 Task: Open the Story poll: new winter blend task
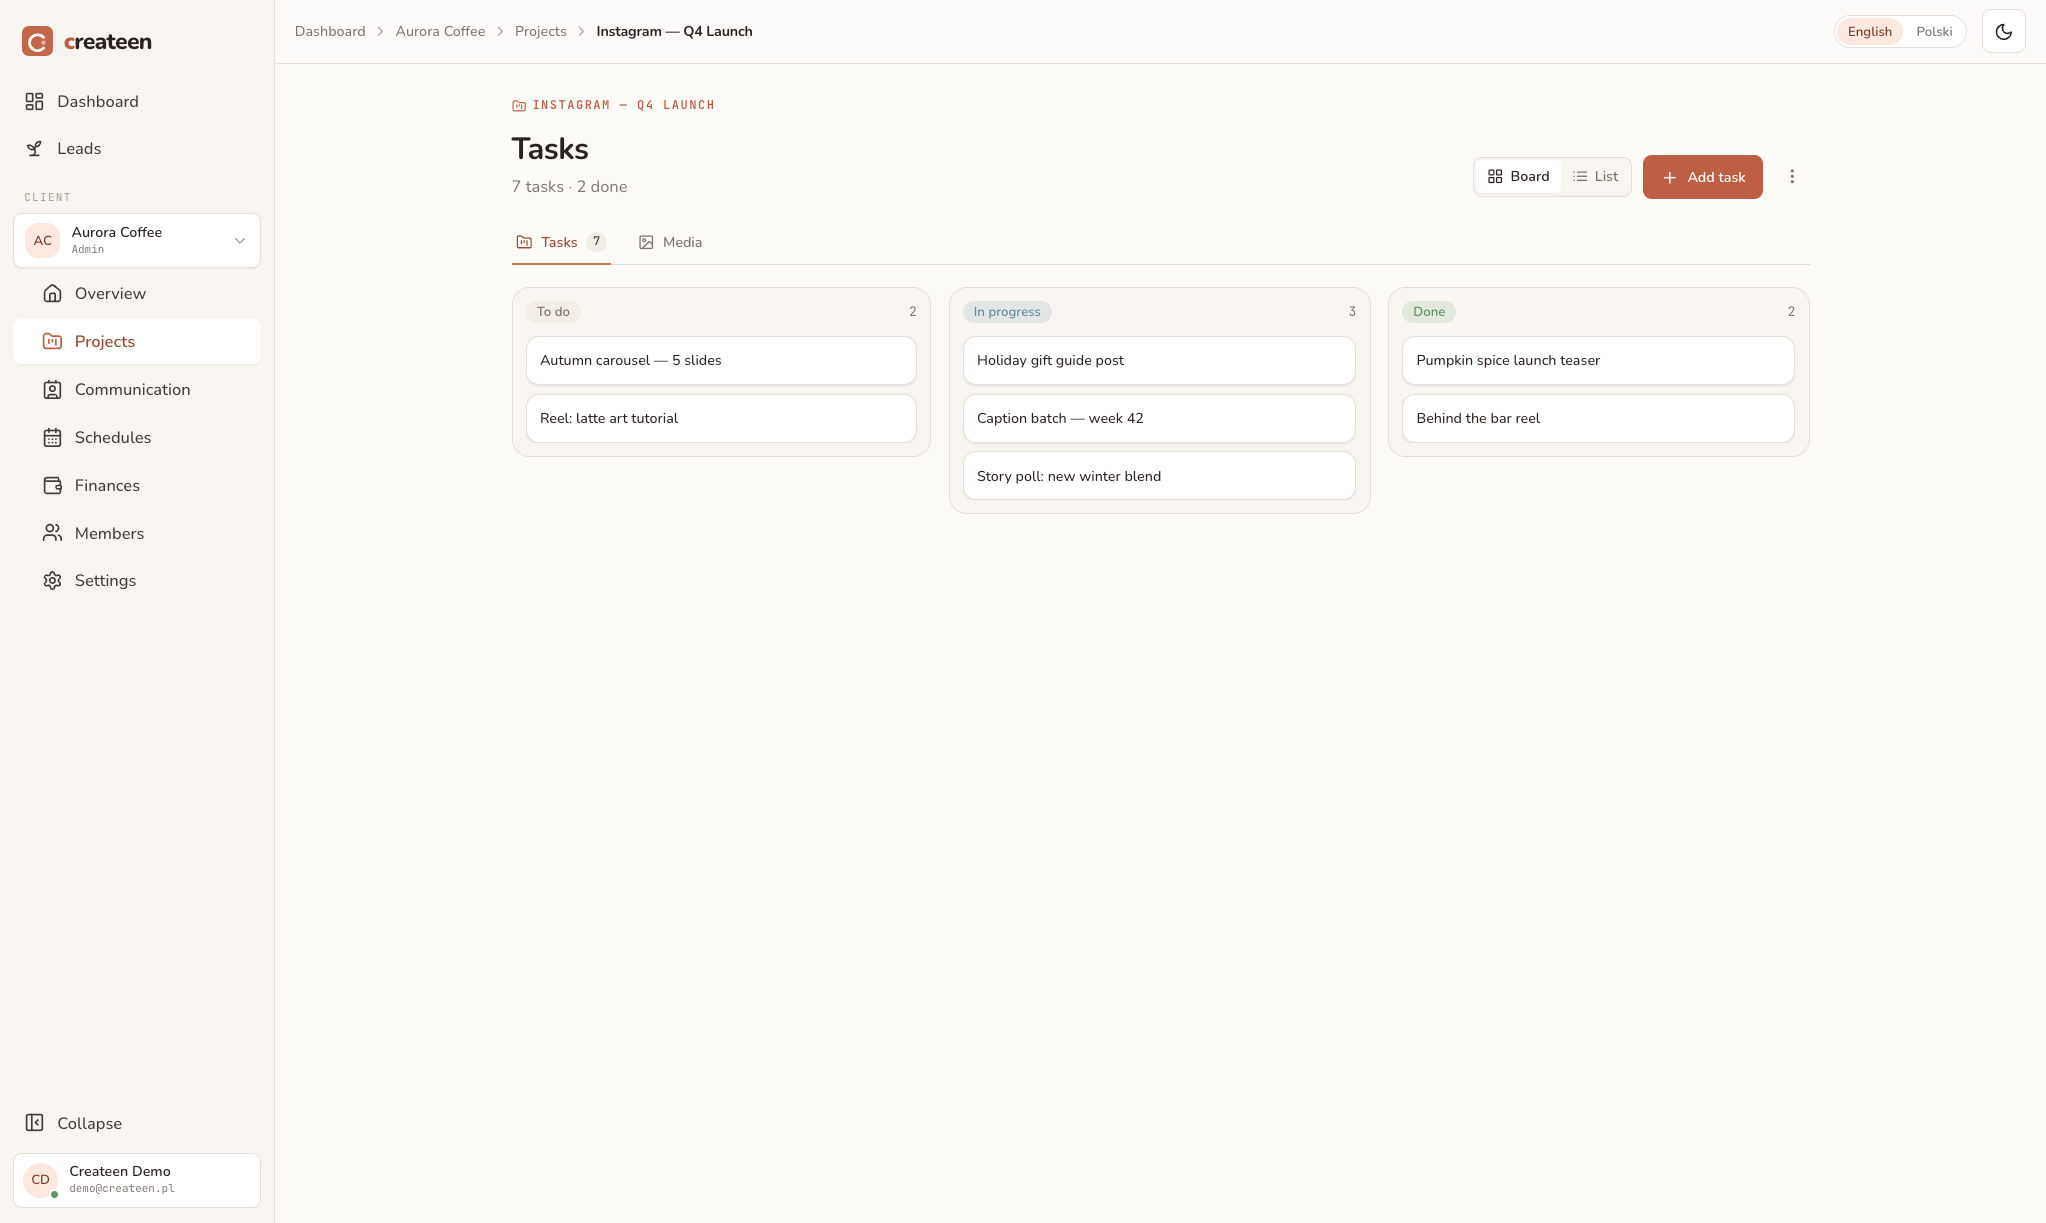point(1159,476)
